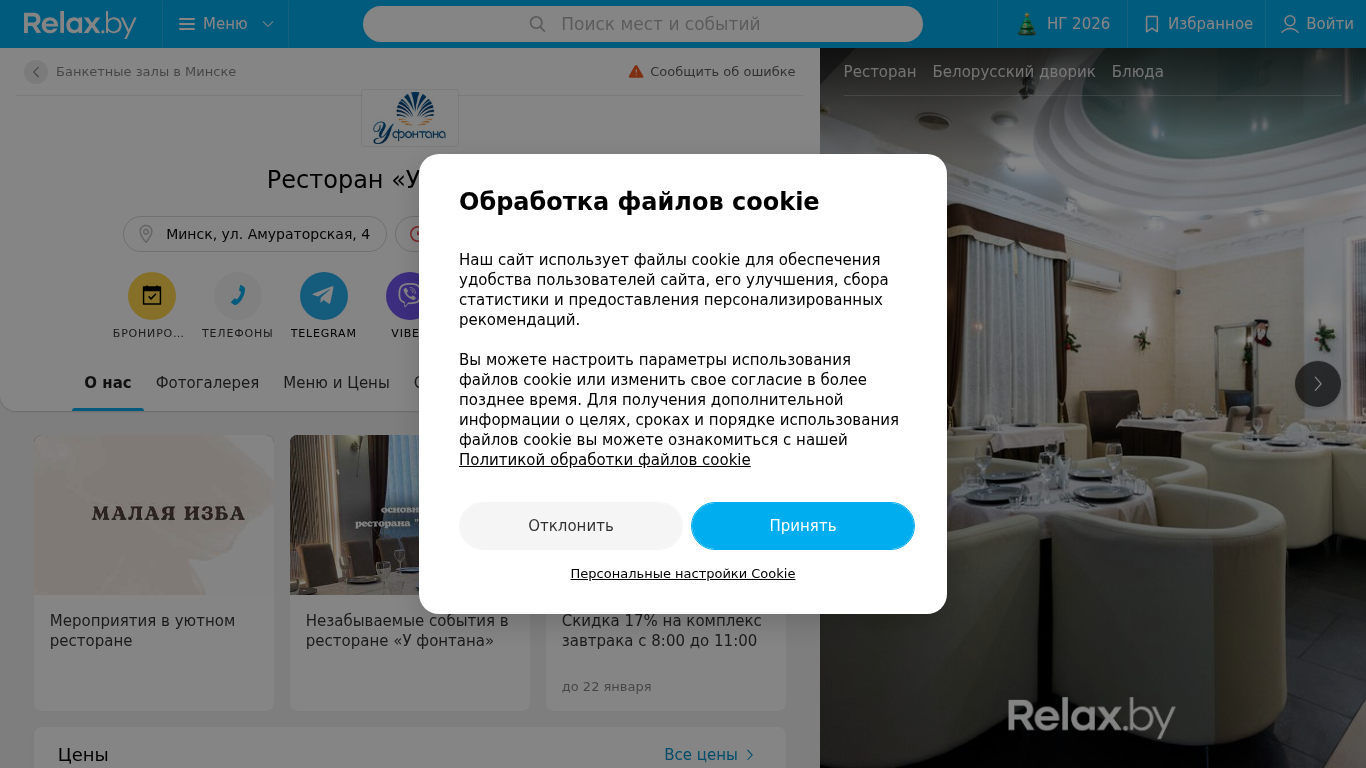This screenshot has height=768, width=1366.
Task: Open the restaurant's Telegram icon
Action: tap(324, 296)
